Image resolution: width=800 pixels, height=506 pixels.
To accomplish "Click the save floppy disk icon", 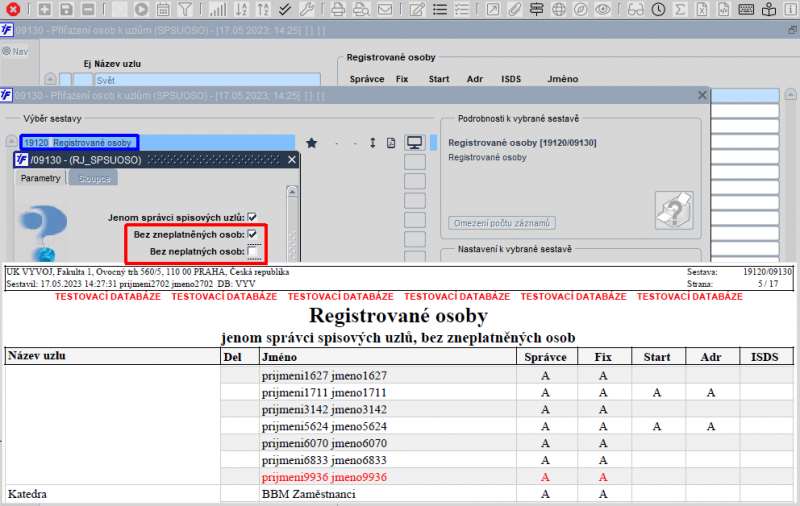I will (66, 9).
